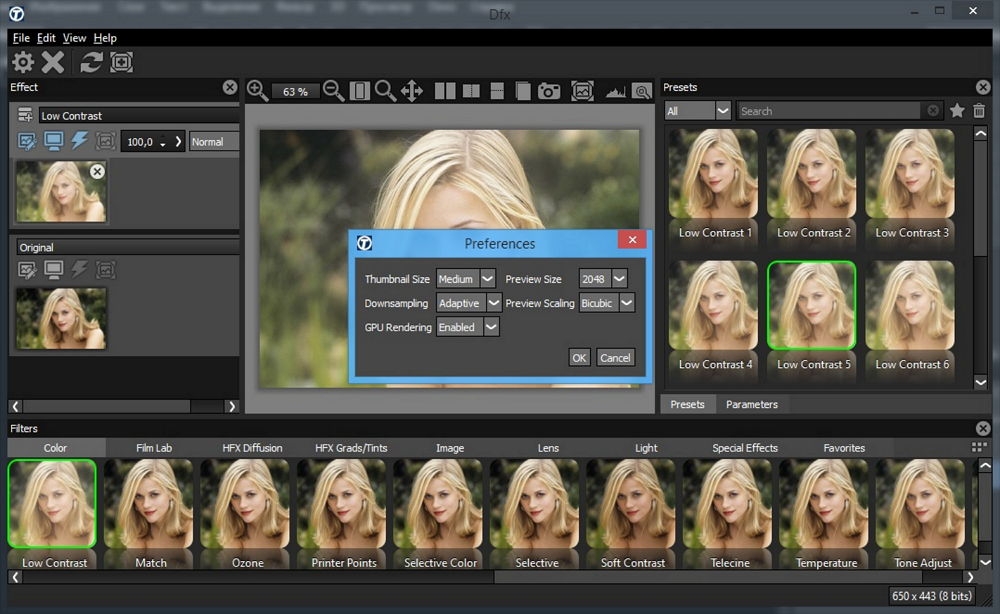Click the 63 % zoom value field
Screen dimensions: 1000x614
tap(295, 91)
